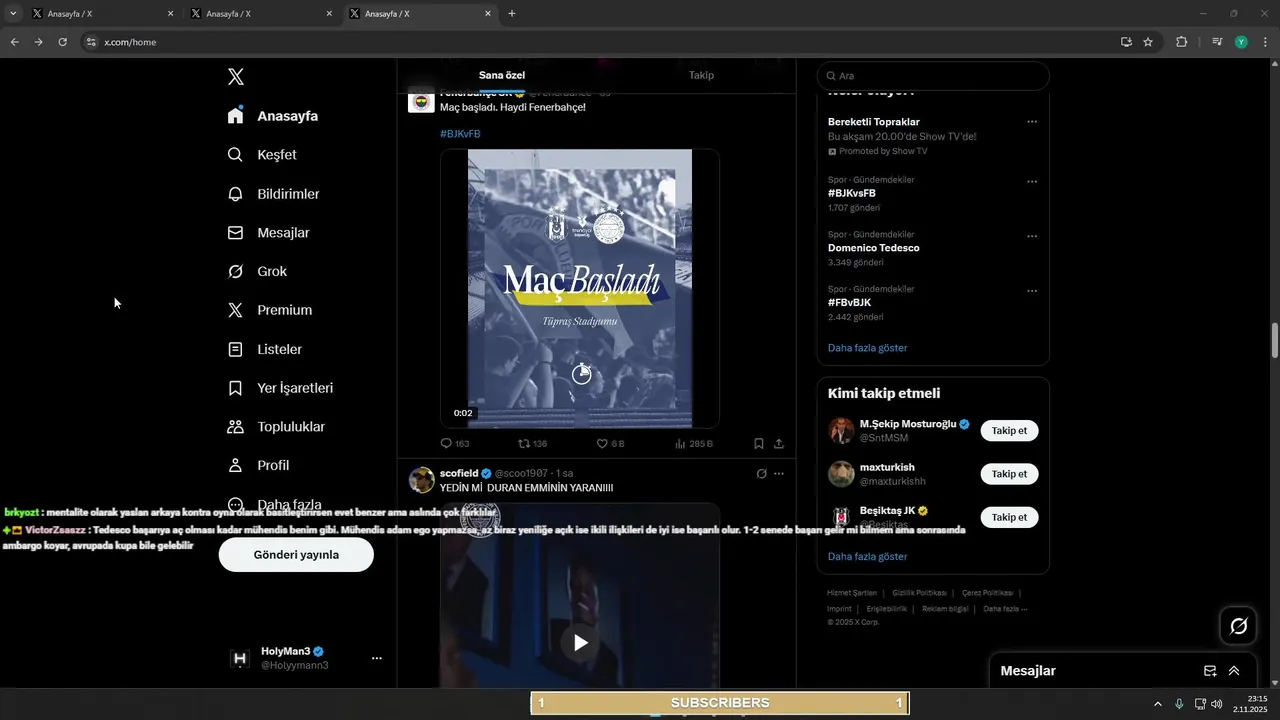Open the tab search dropdown arrow
The height and width of the screenshot is (720, 1280).
pos(13,14)
